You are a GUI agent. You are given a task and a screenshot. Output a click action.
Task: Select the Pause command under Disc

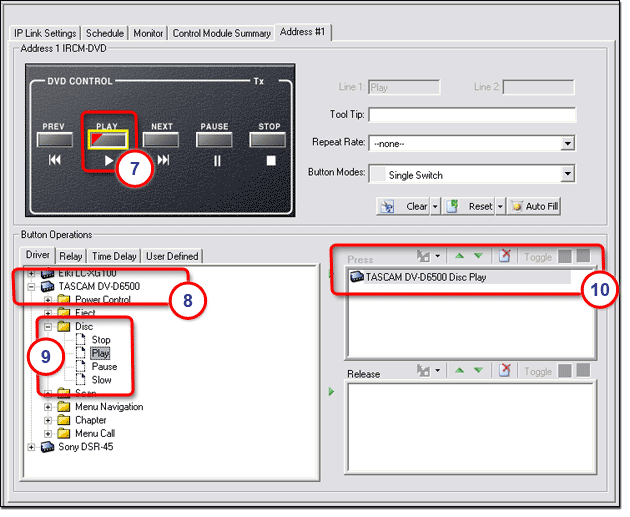104,367
